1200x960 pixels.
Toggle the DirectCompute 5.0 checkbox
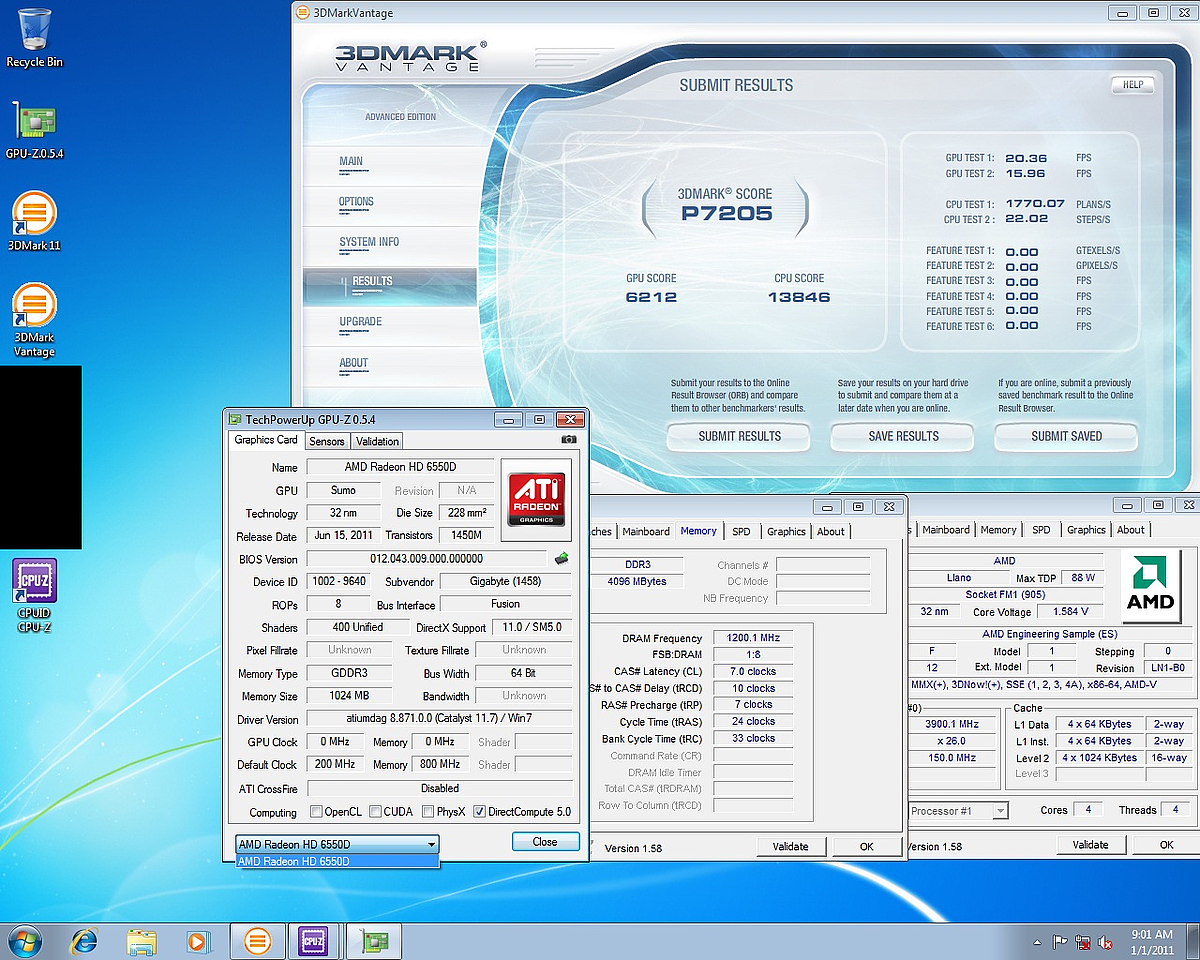coord(479,812)
